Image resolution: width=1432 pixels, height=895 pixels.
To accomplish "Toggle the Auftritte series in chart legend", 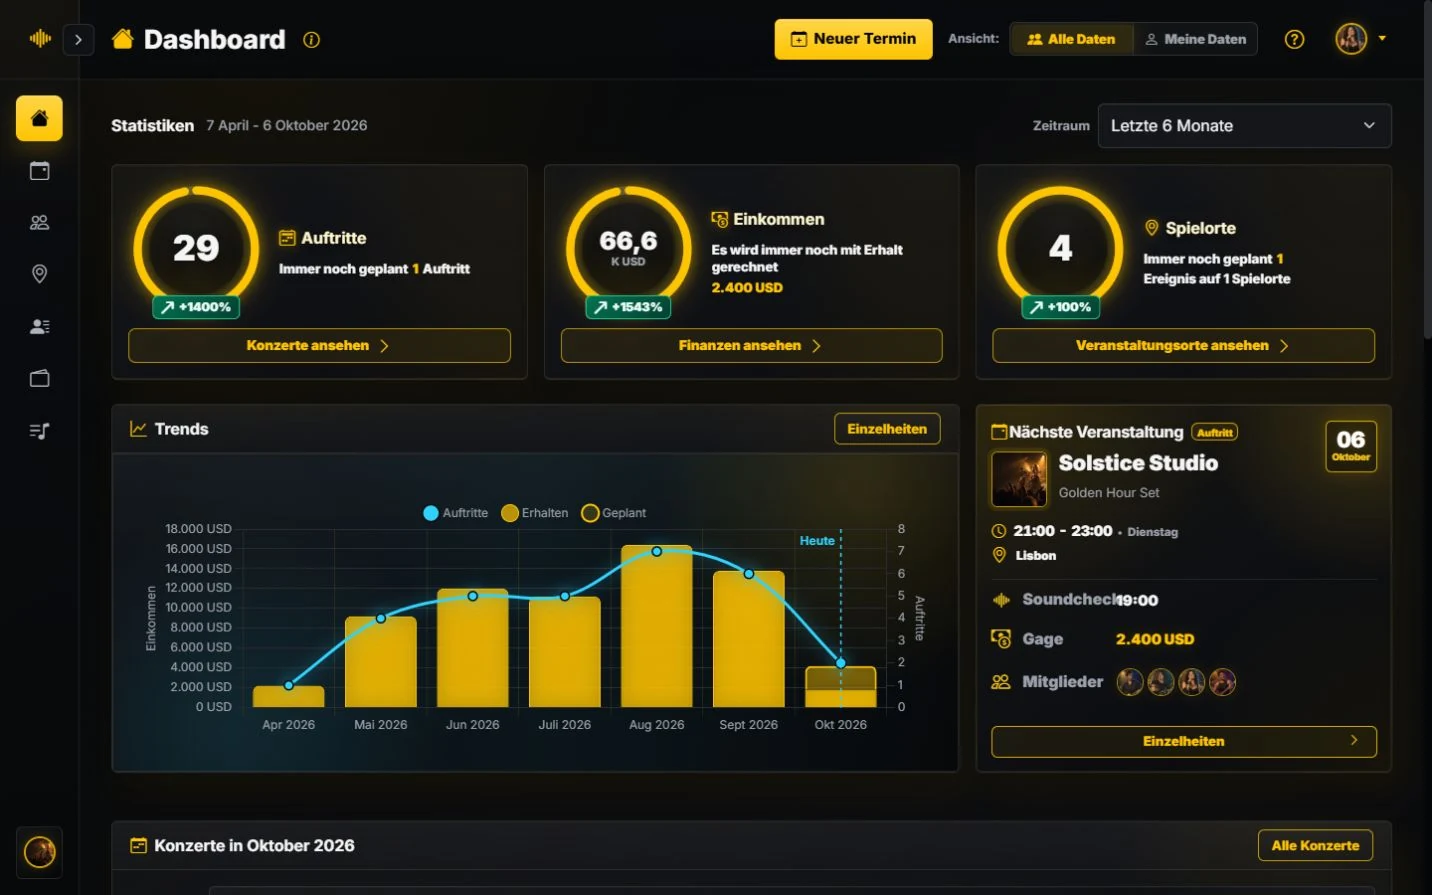I will (x=456, y=513).
